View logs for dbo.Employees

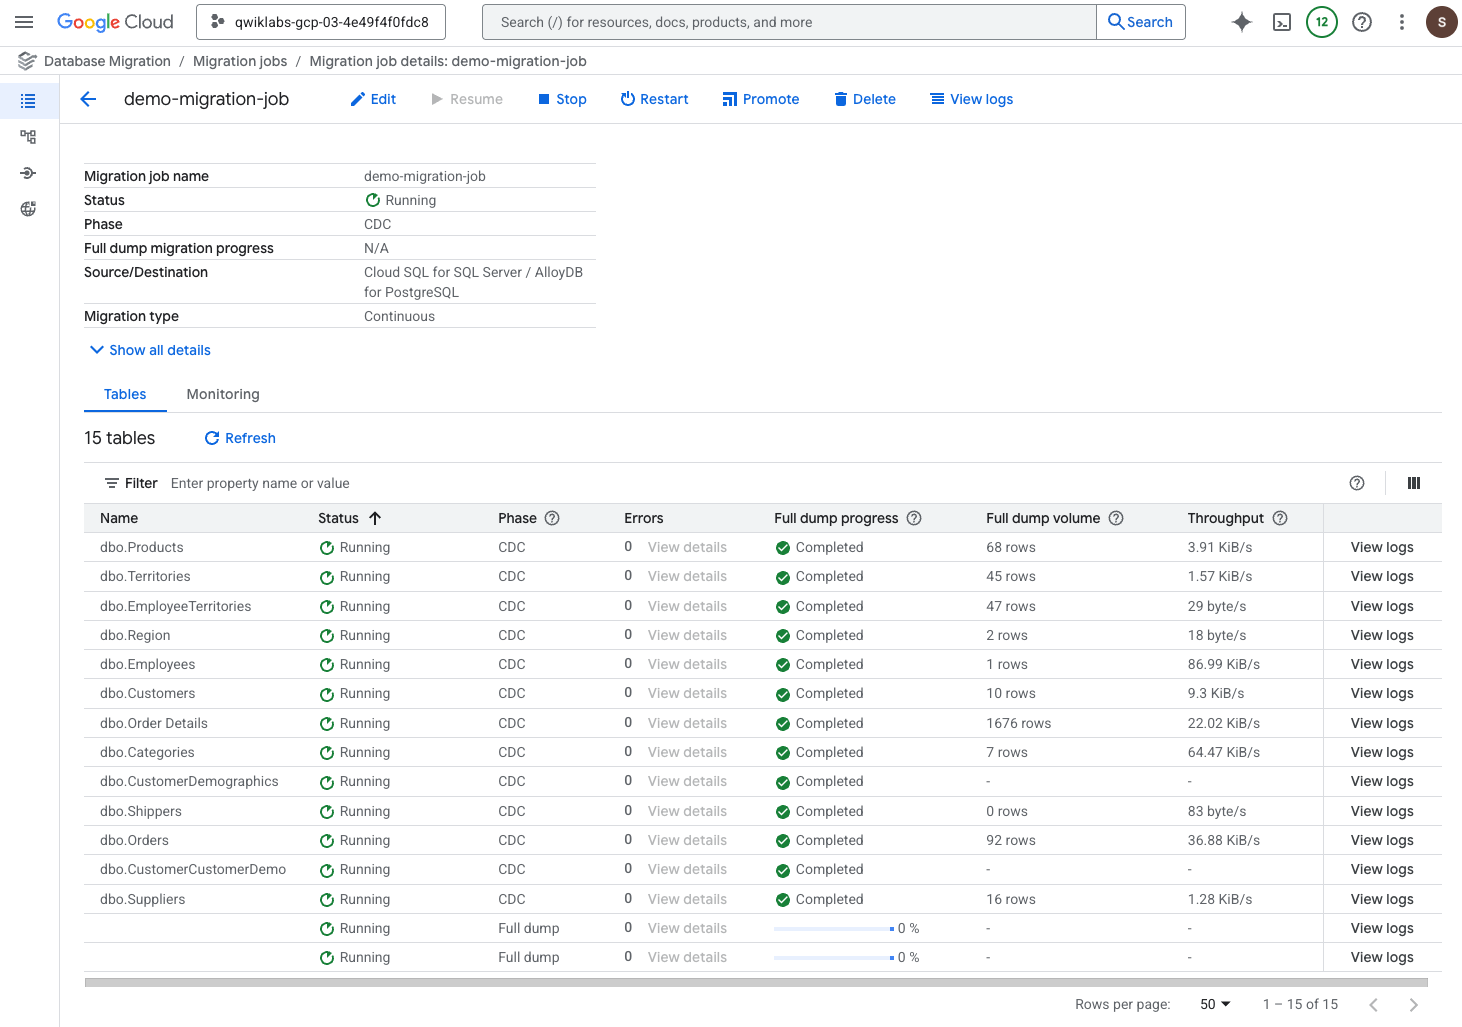click(x=1382, y=664)
